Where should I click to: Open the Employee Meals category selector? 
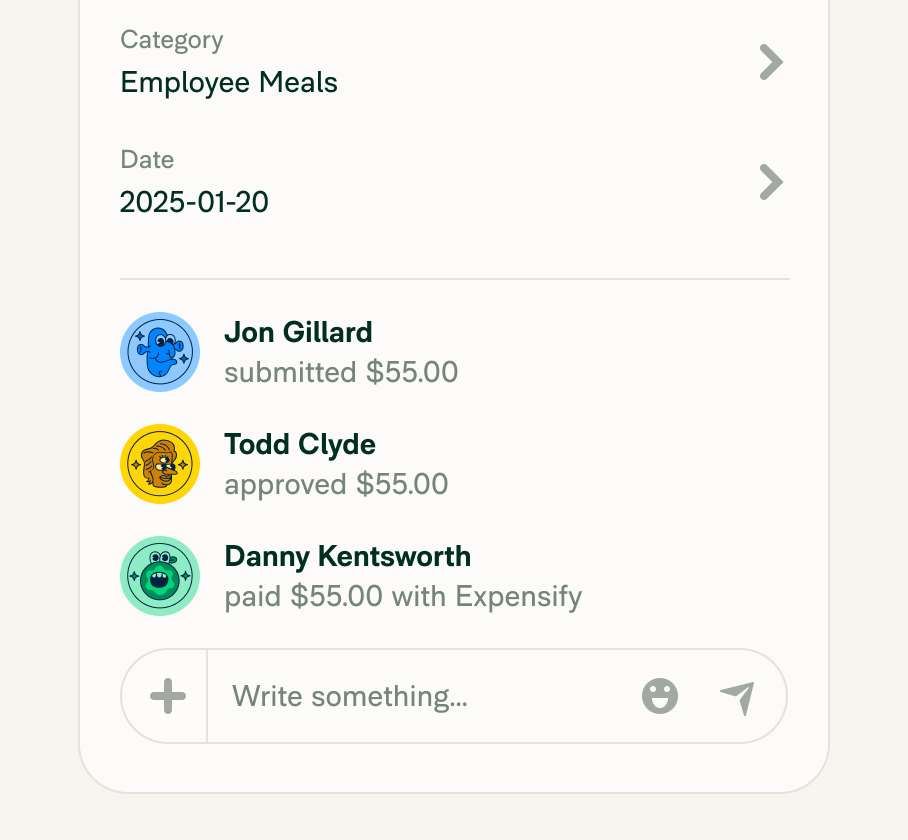point(229,82)
